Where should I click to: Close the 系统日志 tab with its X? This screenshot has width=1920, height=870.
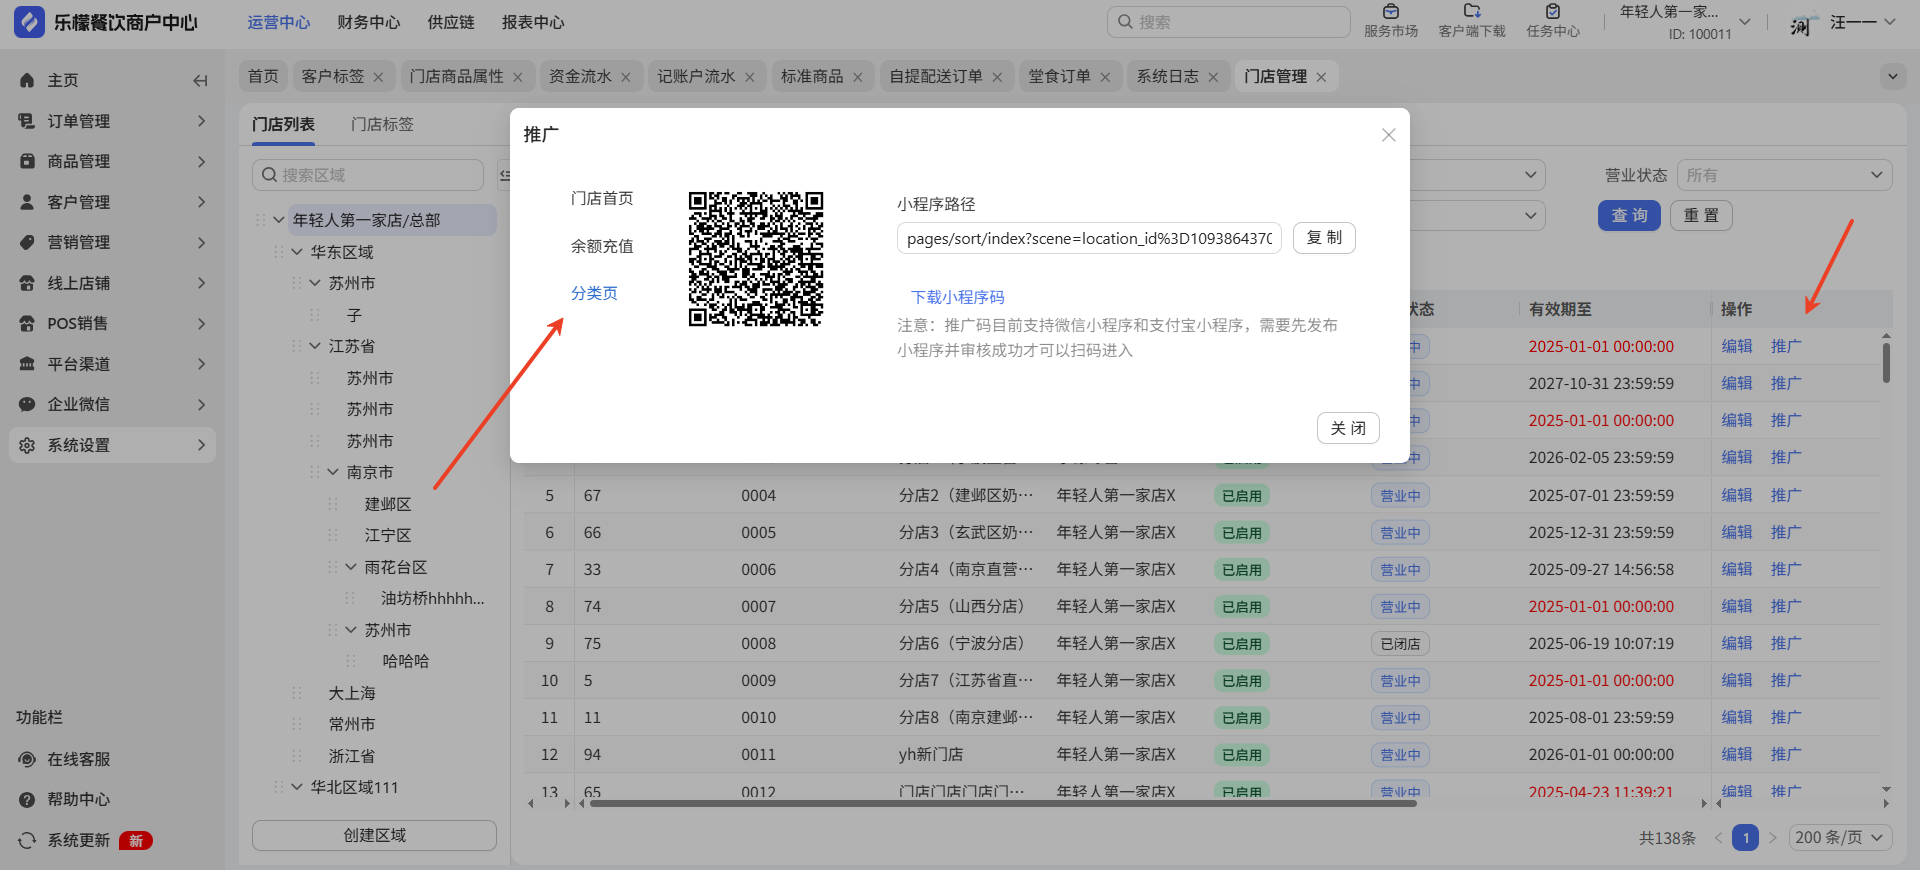pyautogui.click(x=1213, y=77)
